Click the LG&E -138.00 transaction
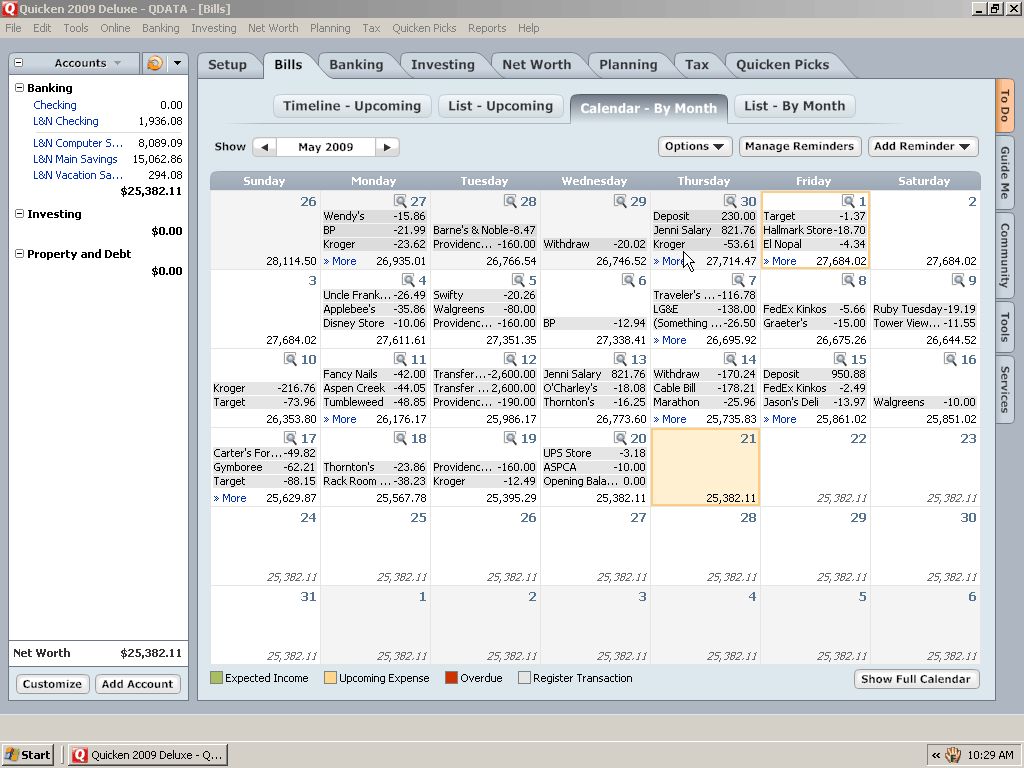1024x768 pixels. pos(704,309)
